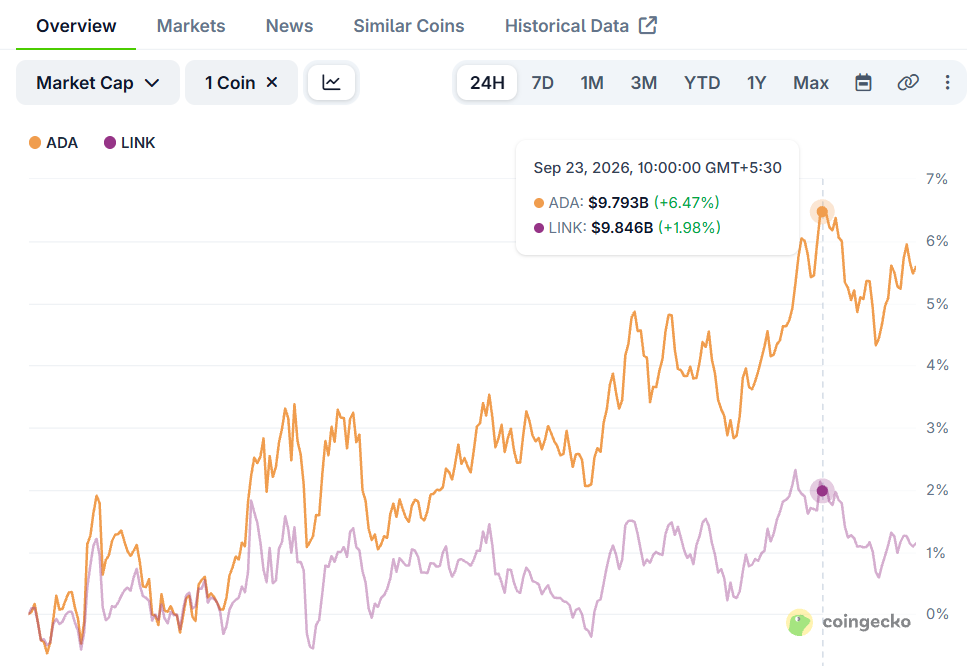Click the 1 Coin comparison button

(241, 82)
